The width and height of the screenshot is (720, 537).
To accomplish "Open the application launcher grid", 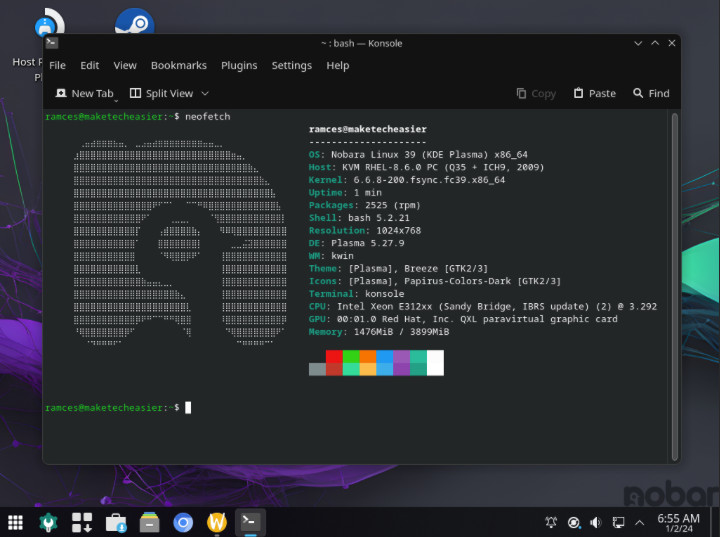I will point(15,522).
